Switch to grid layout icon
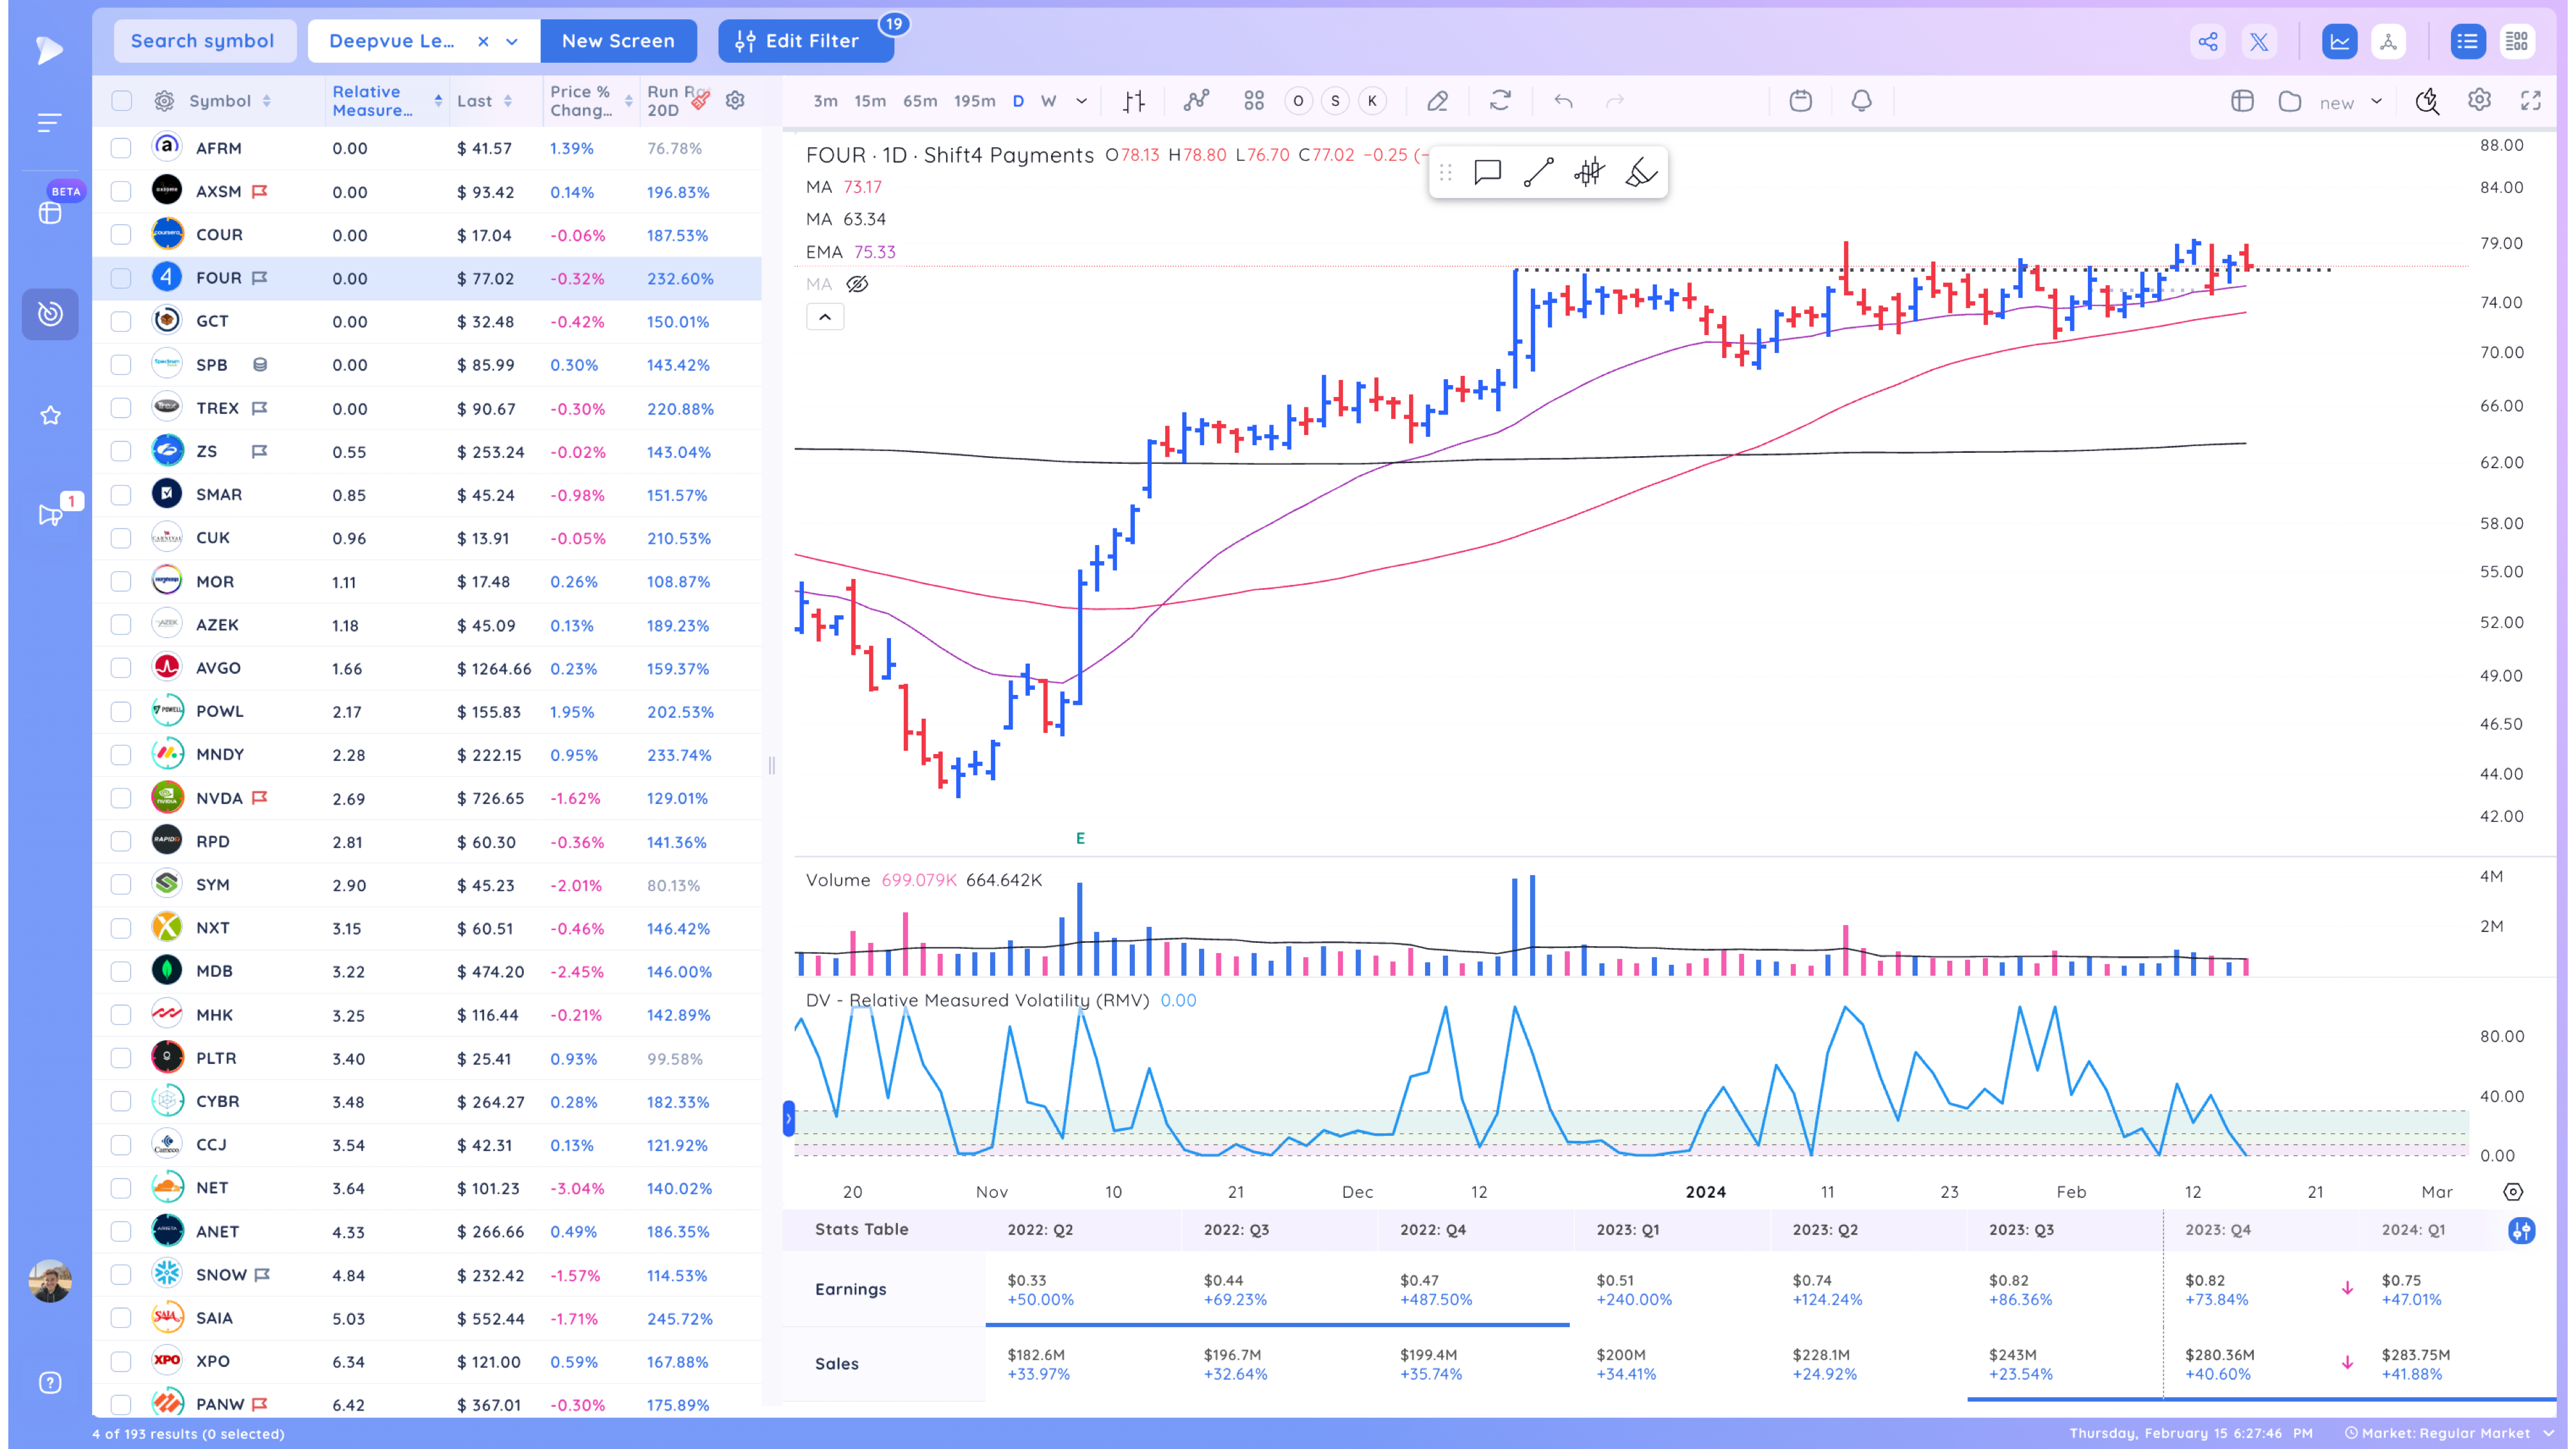2576x1449 pixels. [x=2516, y=41]
